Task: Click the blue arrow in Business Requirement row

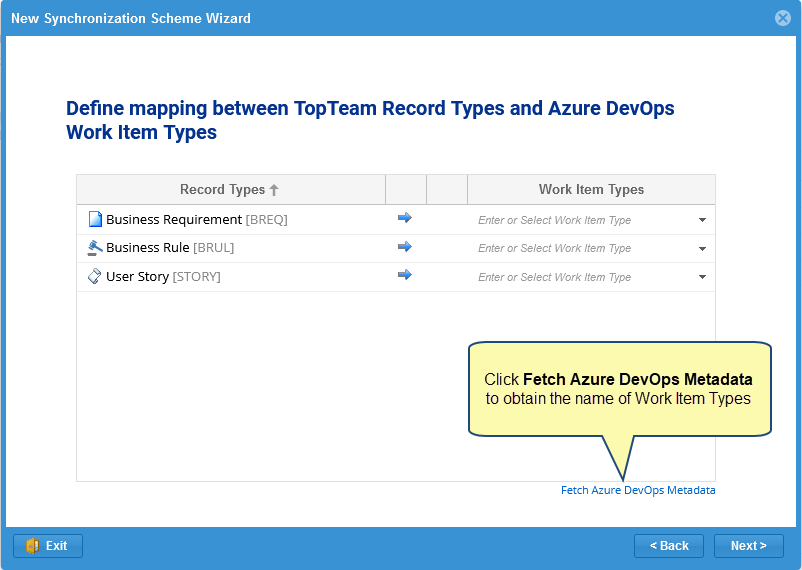Action: click(405, 218)
